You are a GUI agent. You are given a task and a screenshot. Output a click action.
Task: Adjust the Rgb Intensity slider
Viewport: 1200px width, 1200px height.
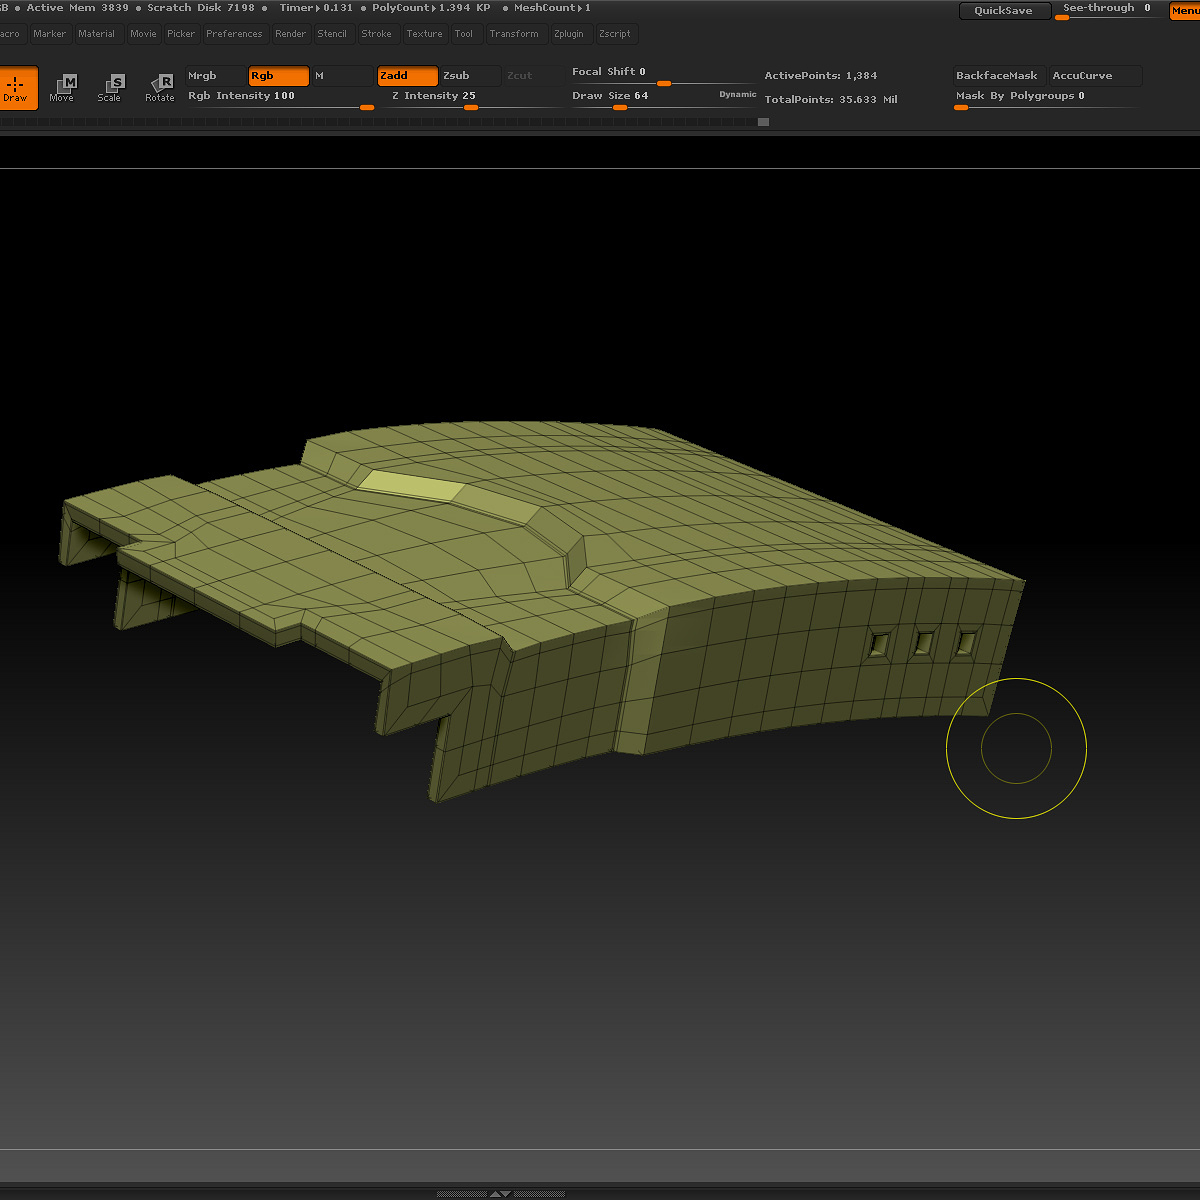pos(280,98)
